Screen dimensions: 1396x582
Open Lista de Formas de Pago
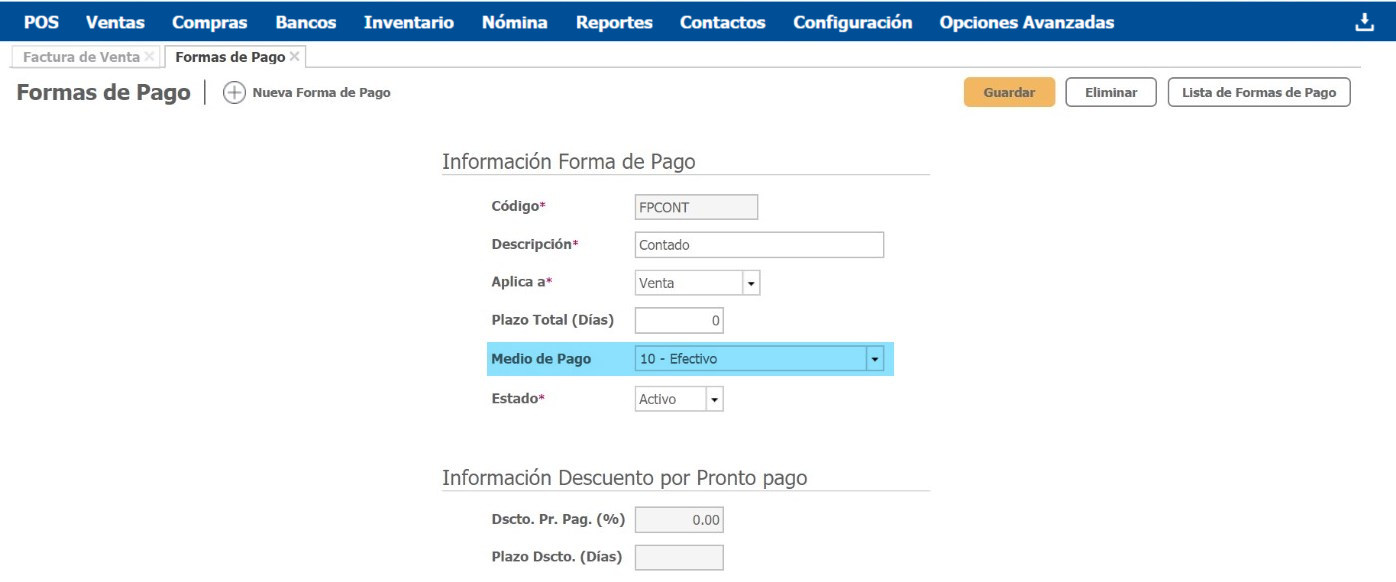(x=1258, y=92)
